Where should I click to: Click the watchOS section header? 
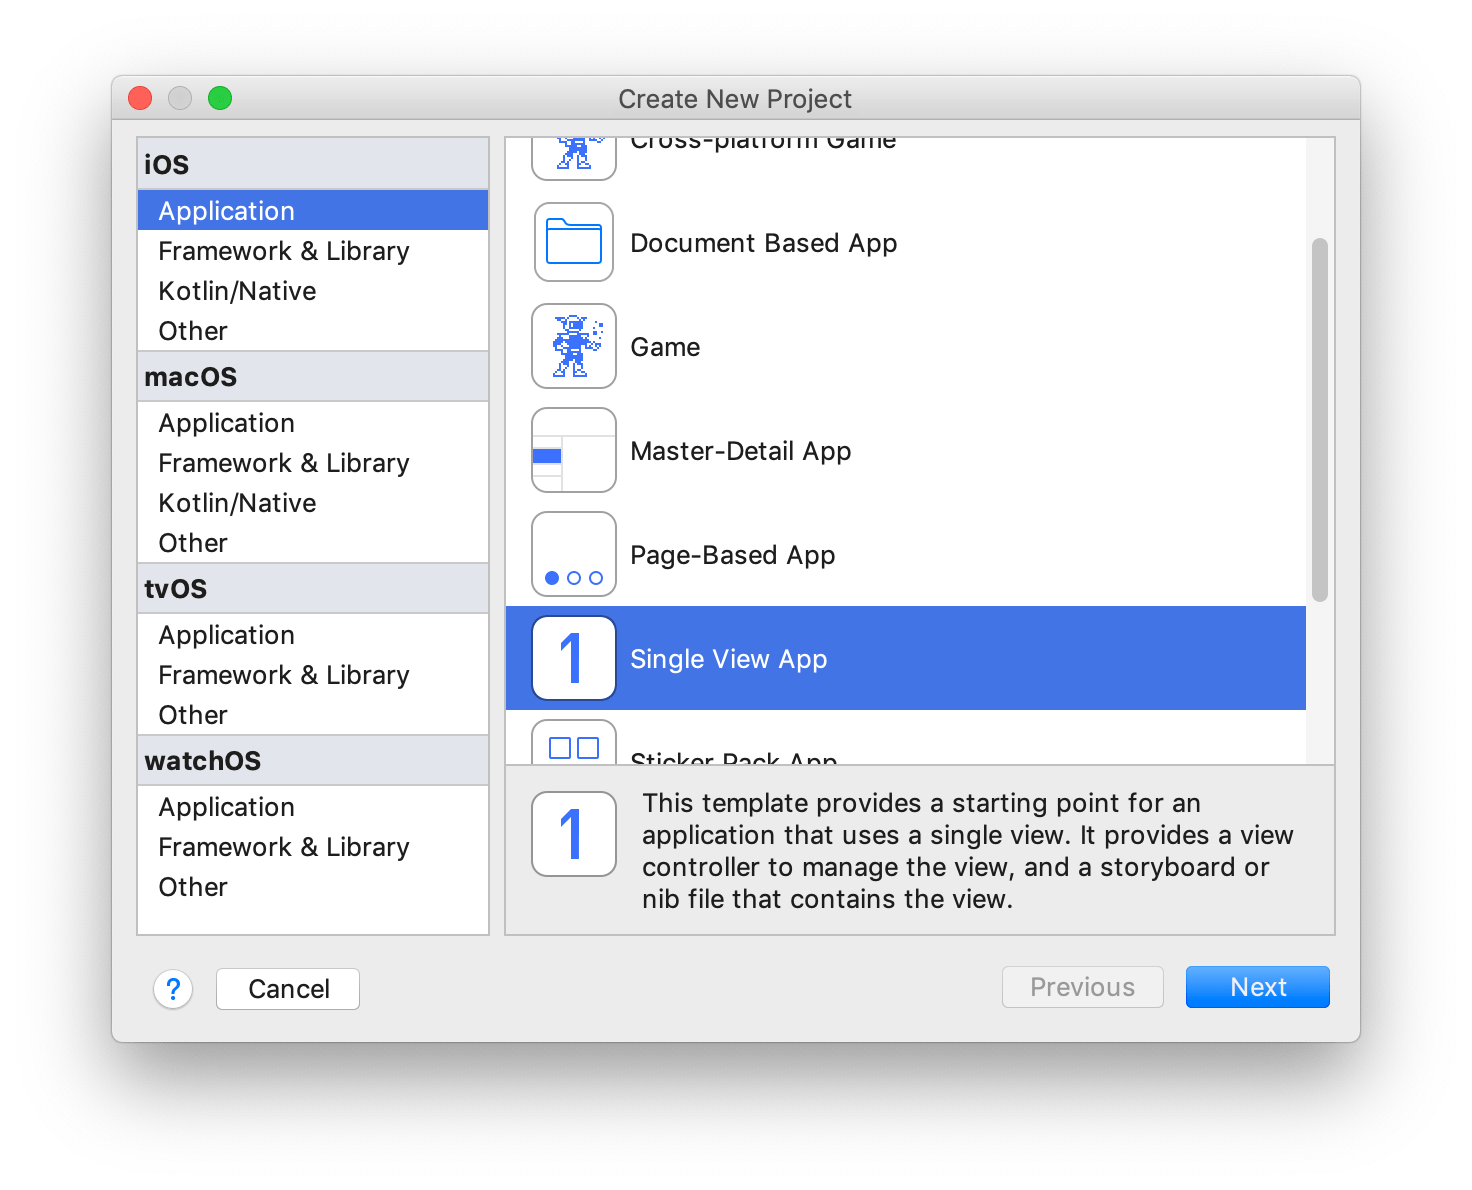click(313, 761)
